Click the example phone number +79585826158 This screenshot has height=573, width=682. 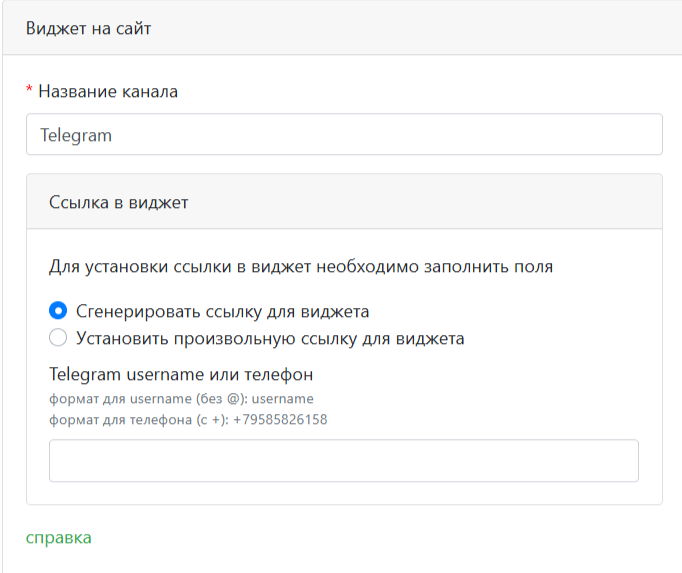click(x=280, y=419)
